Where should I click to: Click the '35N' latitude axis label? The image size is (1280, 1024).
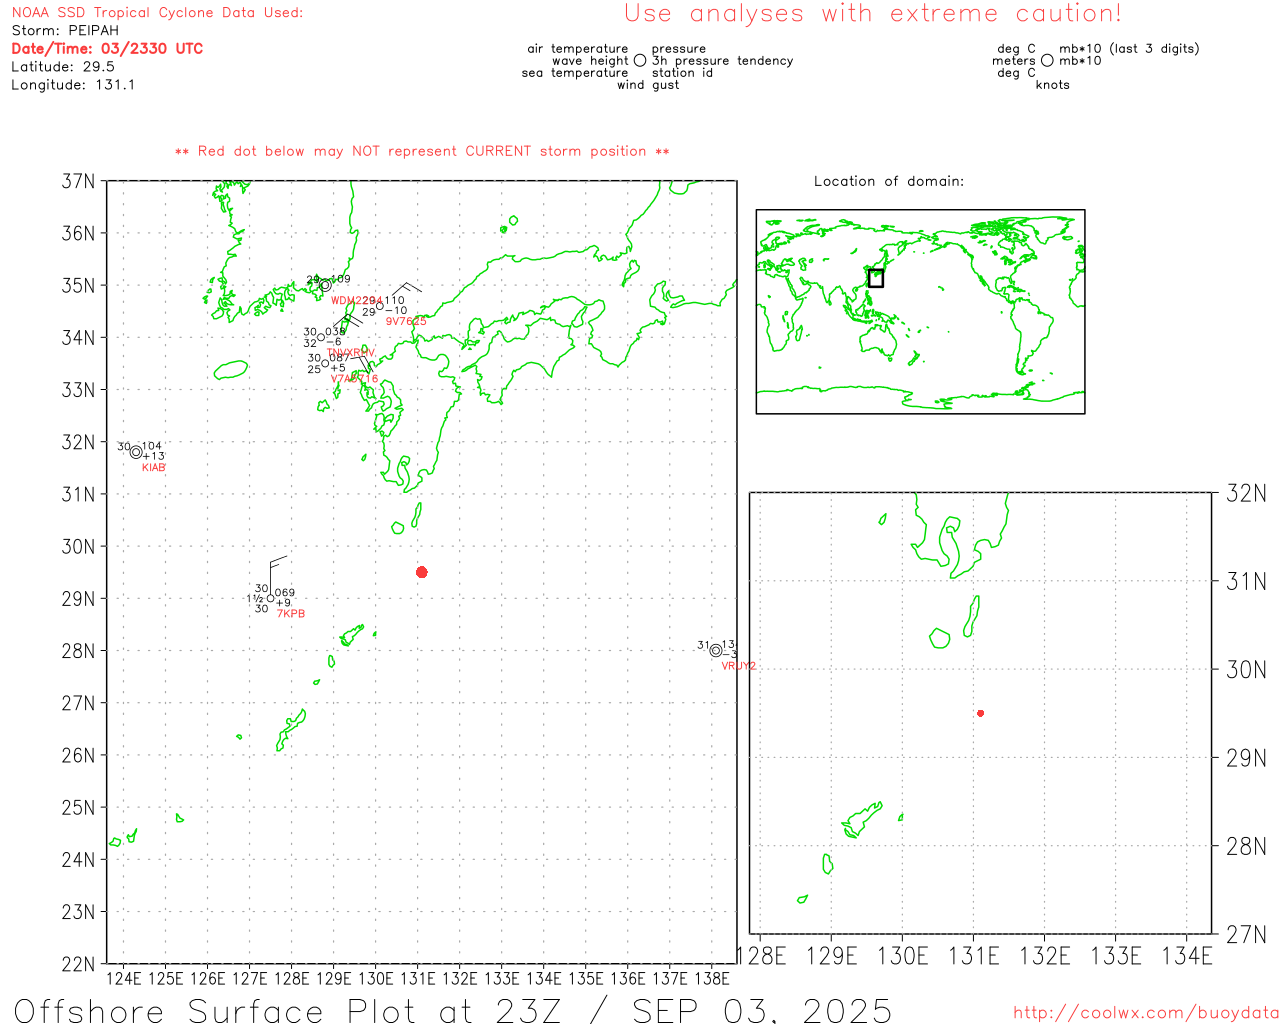click(79, 286)
